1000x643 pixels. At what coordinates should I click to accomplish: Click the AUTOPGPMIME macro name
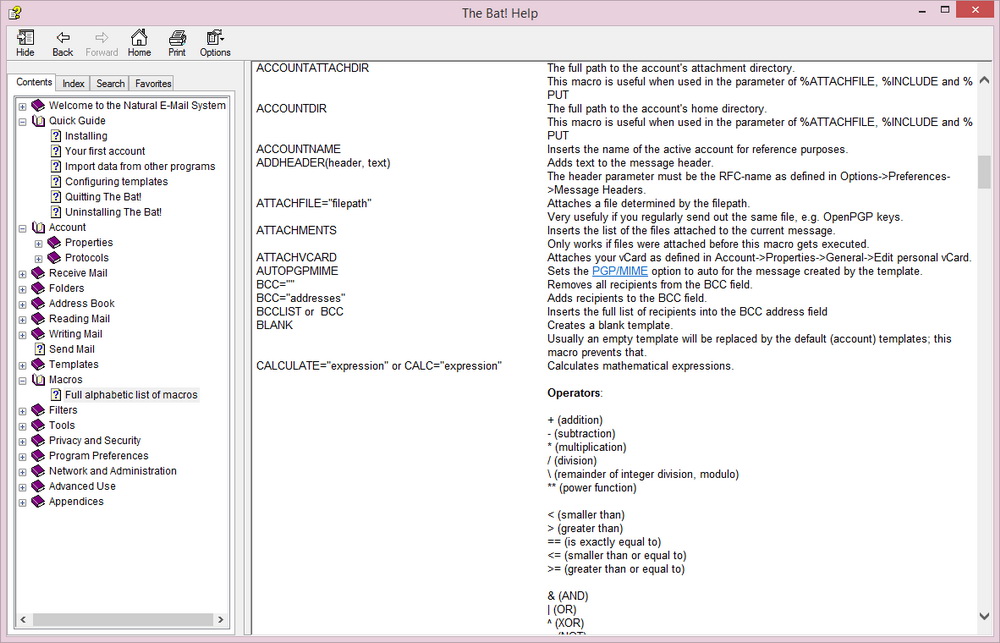(297, 271)
